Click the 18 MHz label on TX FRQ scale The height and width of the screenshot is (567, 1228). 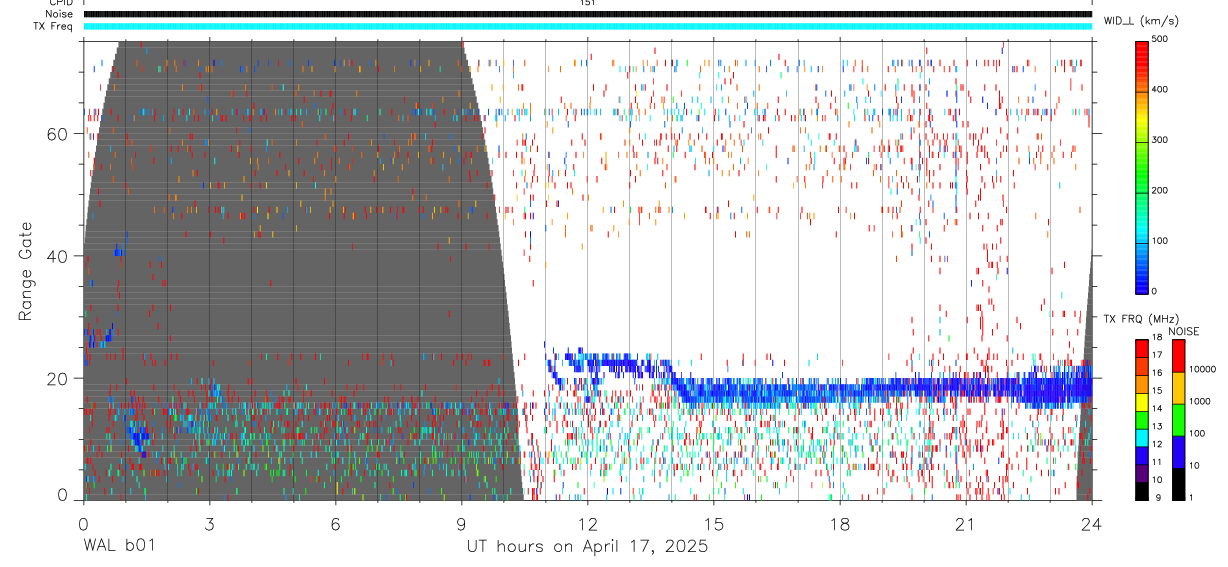coord(1157,338)
